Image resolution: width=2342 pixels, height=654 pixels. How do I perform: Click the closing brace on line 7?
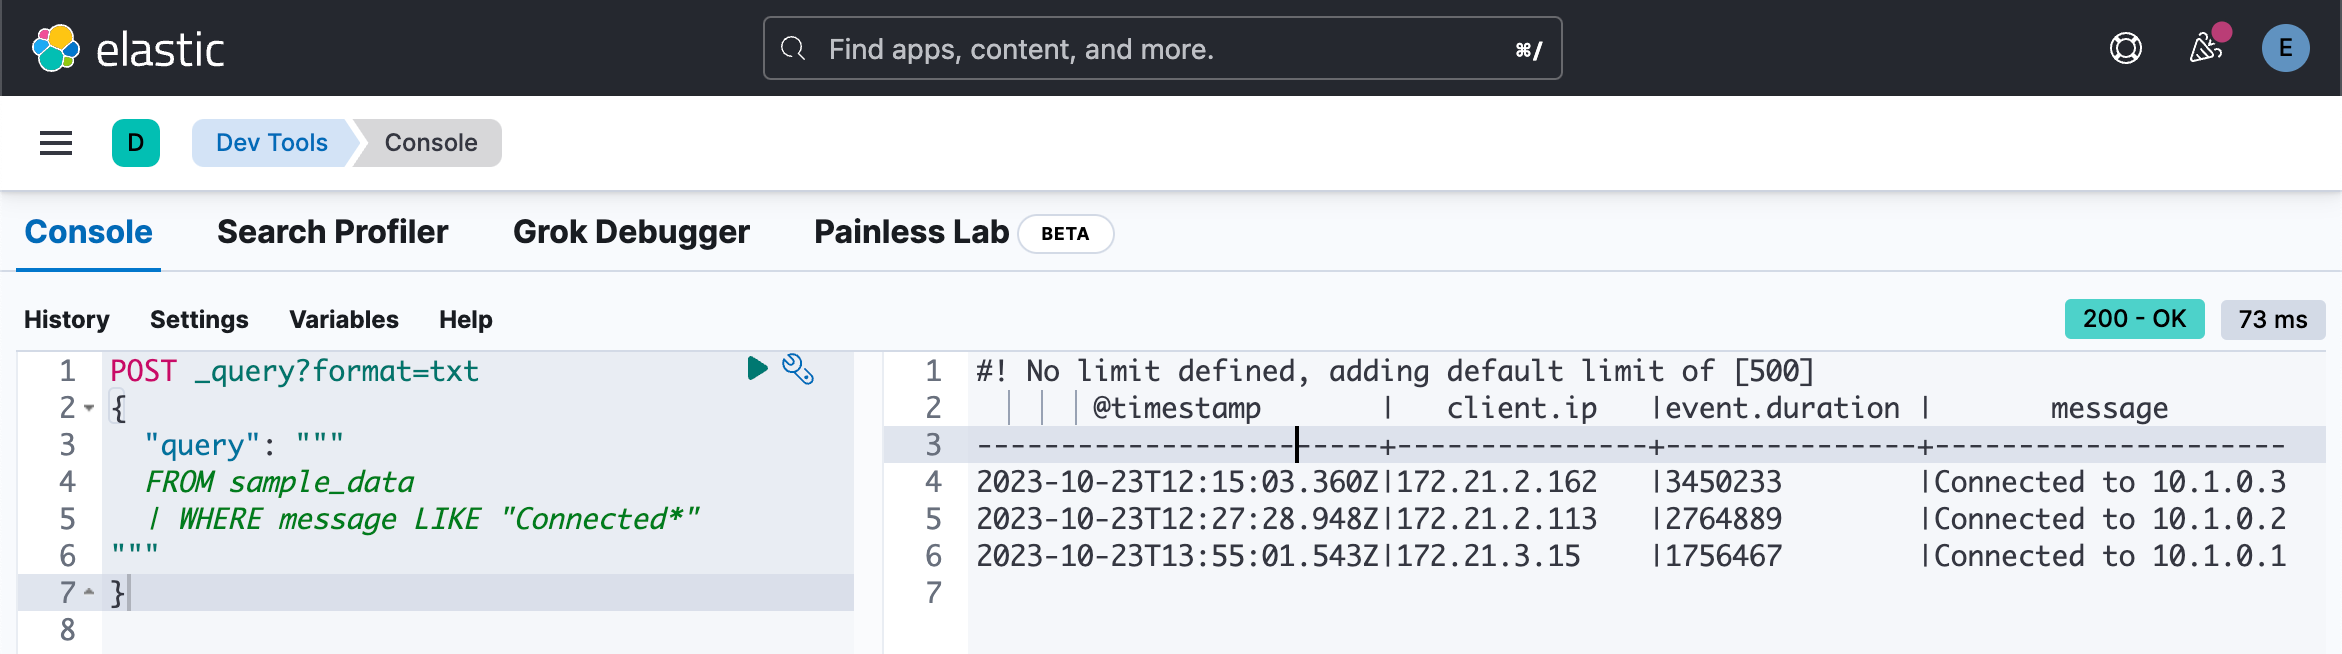click(x=117, y=593)
